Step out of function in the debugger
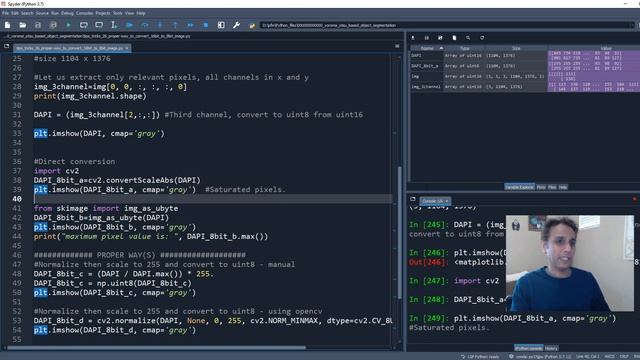 tap(175, 25)
